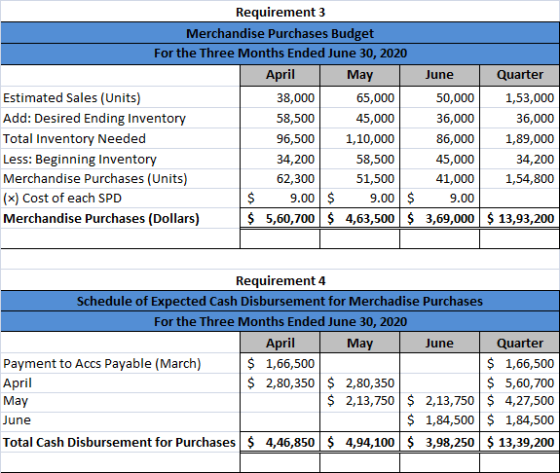The image size is (560, 473).
Task: Select Quarter payable payment cell $1,66,500
Action: (x=520, y=364)
